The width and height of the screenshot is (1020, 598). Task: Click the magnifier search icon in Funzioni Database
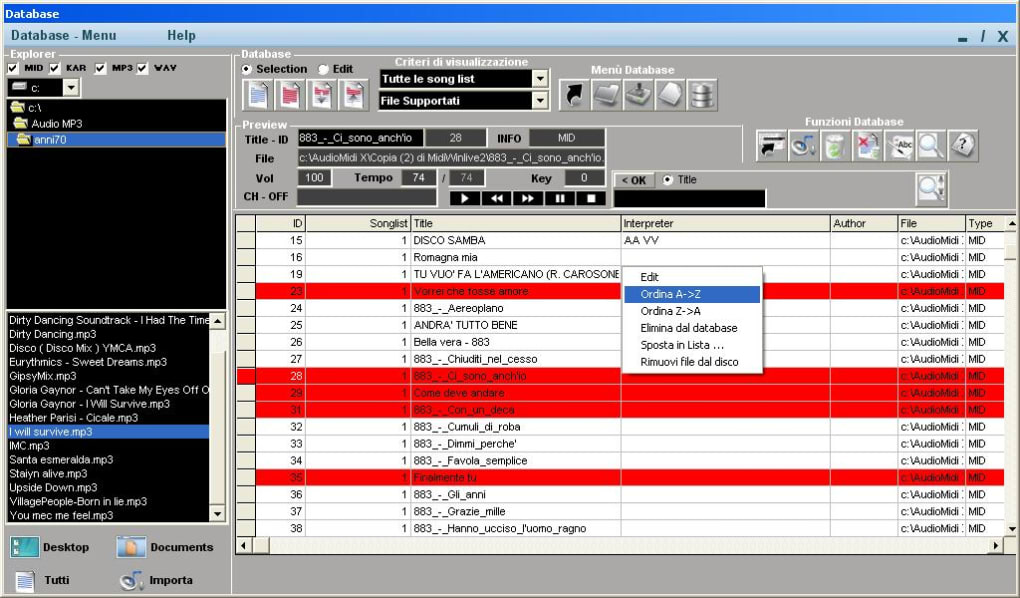pos(931,145)
